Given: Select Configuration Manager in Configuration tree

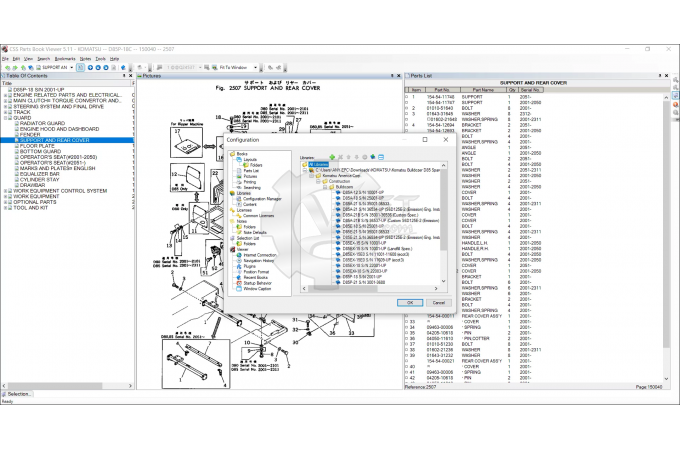Looking at the screenshot, I should pyautogui.click(x=262, y=199).
